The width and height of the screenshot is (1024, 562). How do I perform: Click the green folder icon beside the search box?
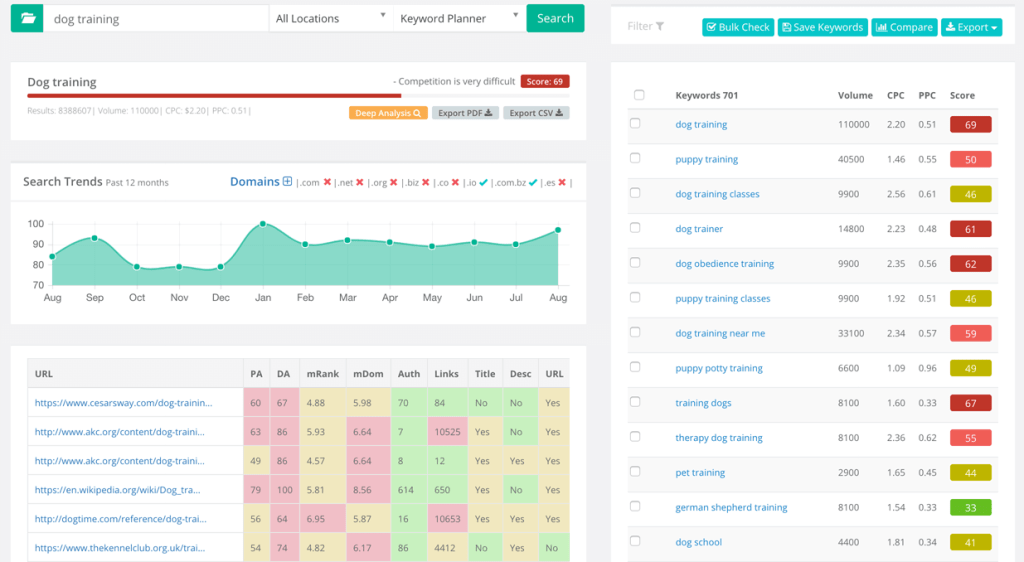pyautogui.click(x=27, y=18)
